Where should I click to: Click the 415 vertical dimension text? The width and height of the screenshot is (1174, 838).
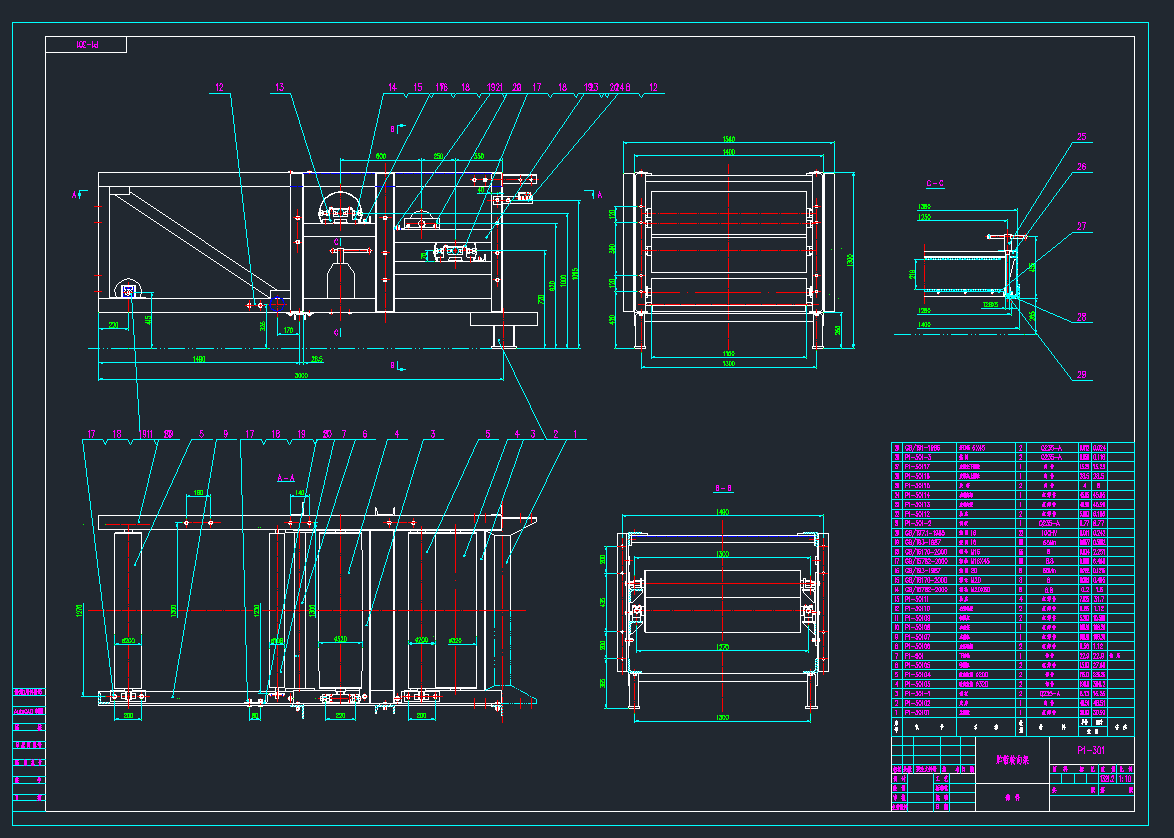coord(148,320)
